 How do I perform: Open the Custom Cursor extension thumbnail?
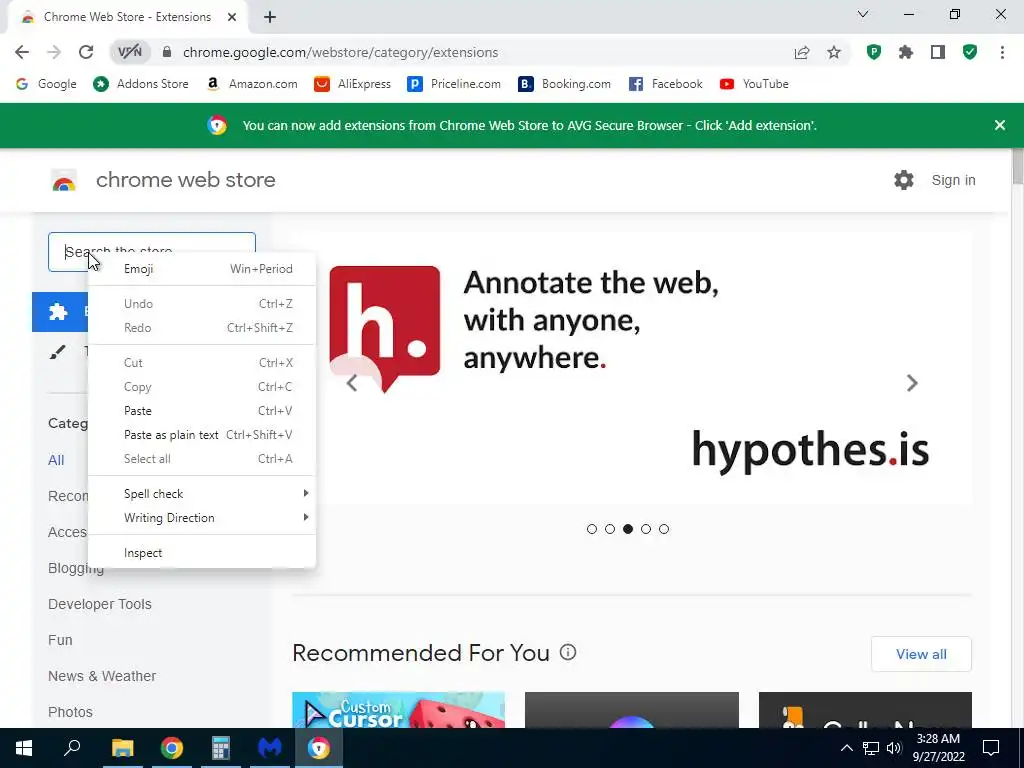[x=398, y=710]
